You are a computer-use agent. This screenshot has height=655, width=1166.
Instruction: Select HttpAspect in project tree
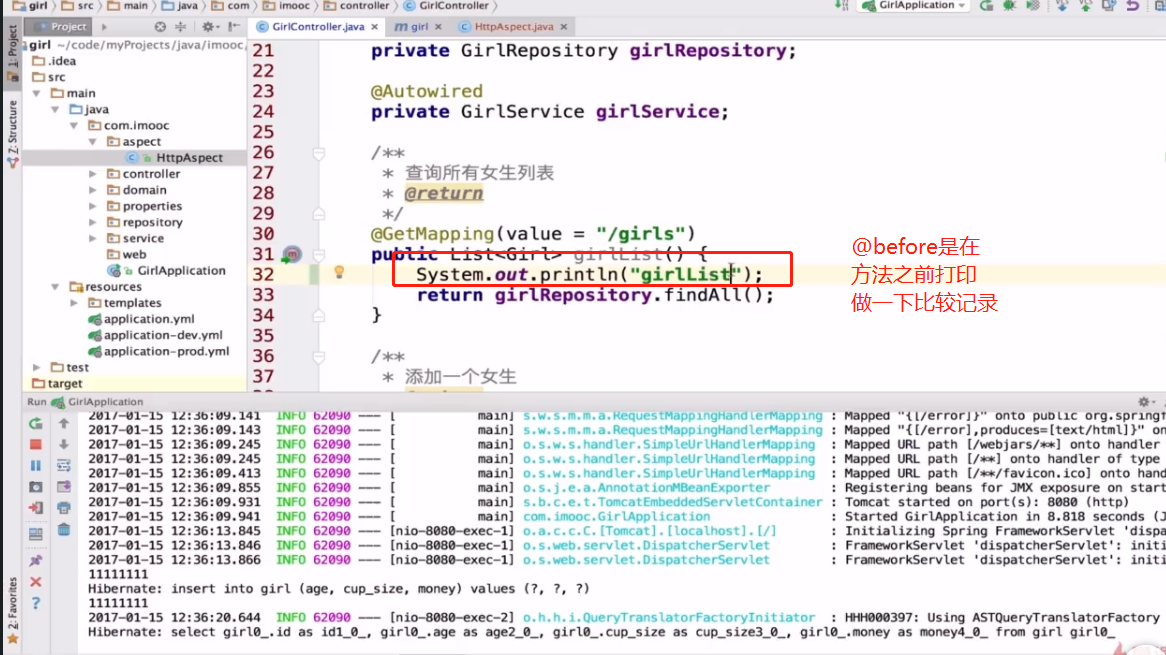tap(175, 158)
